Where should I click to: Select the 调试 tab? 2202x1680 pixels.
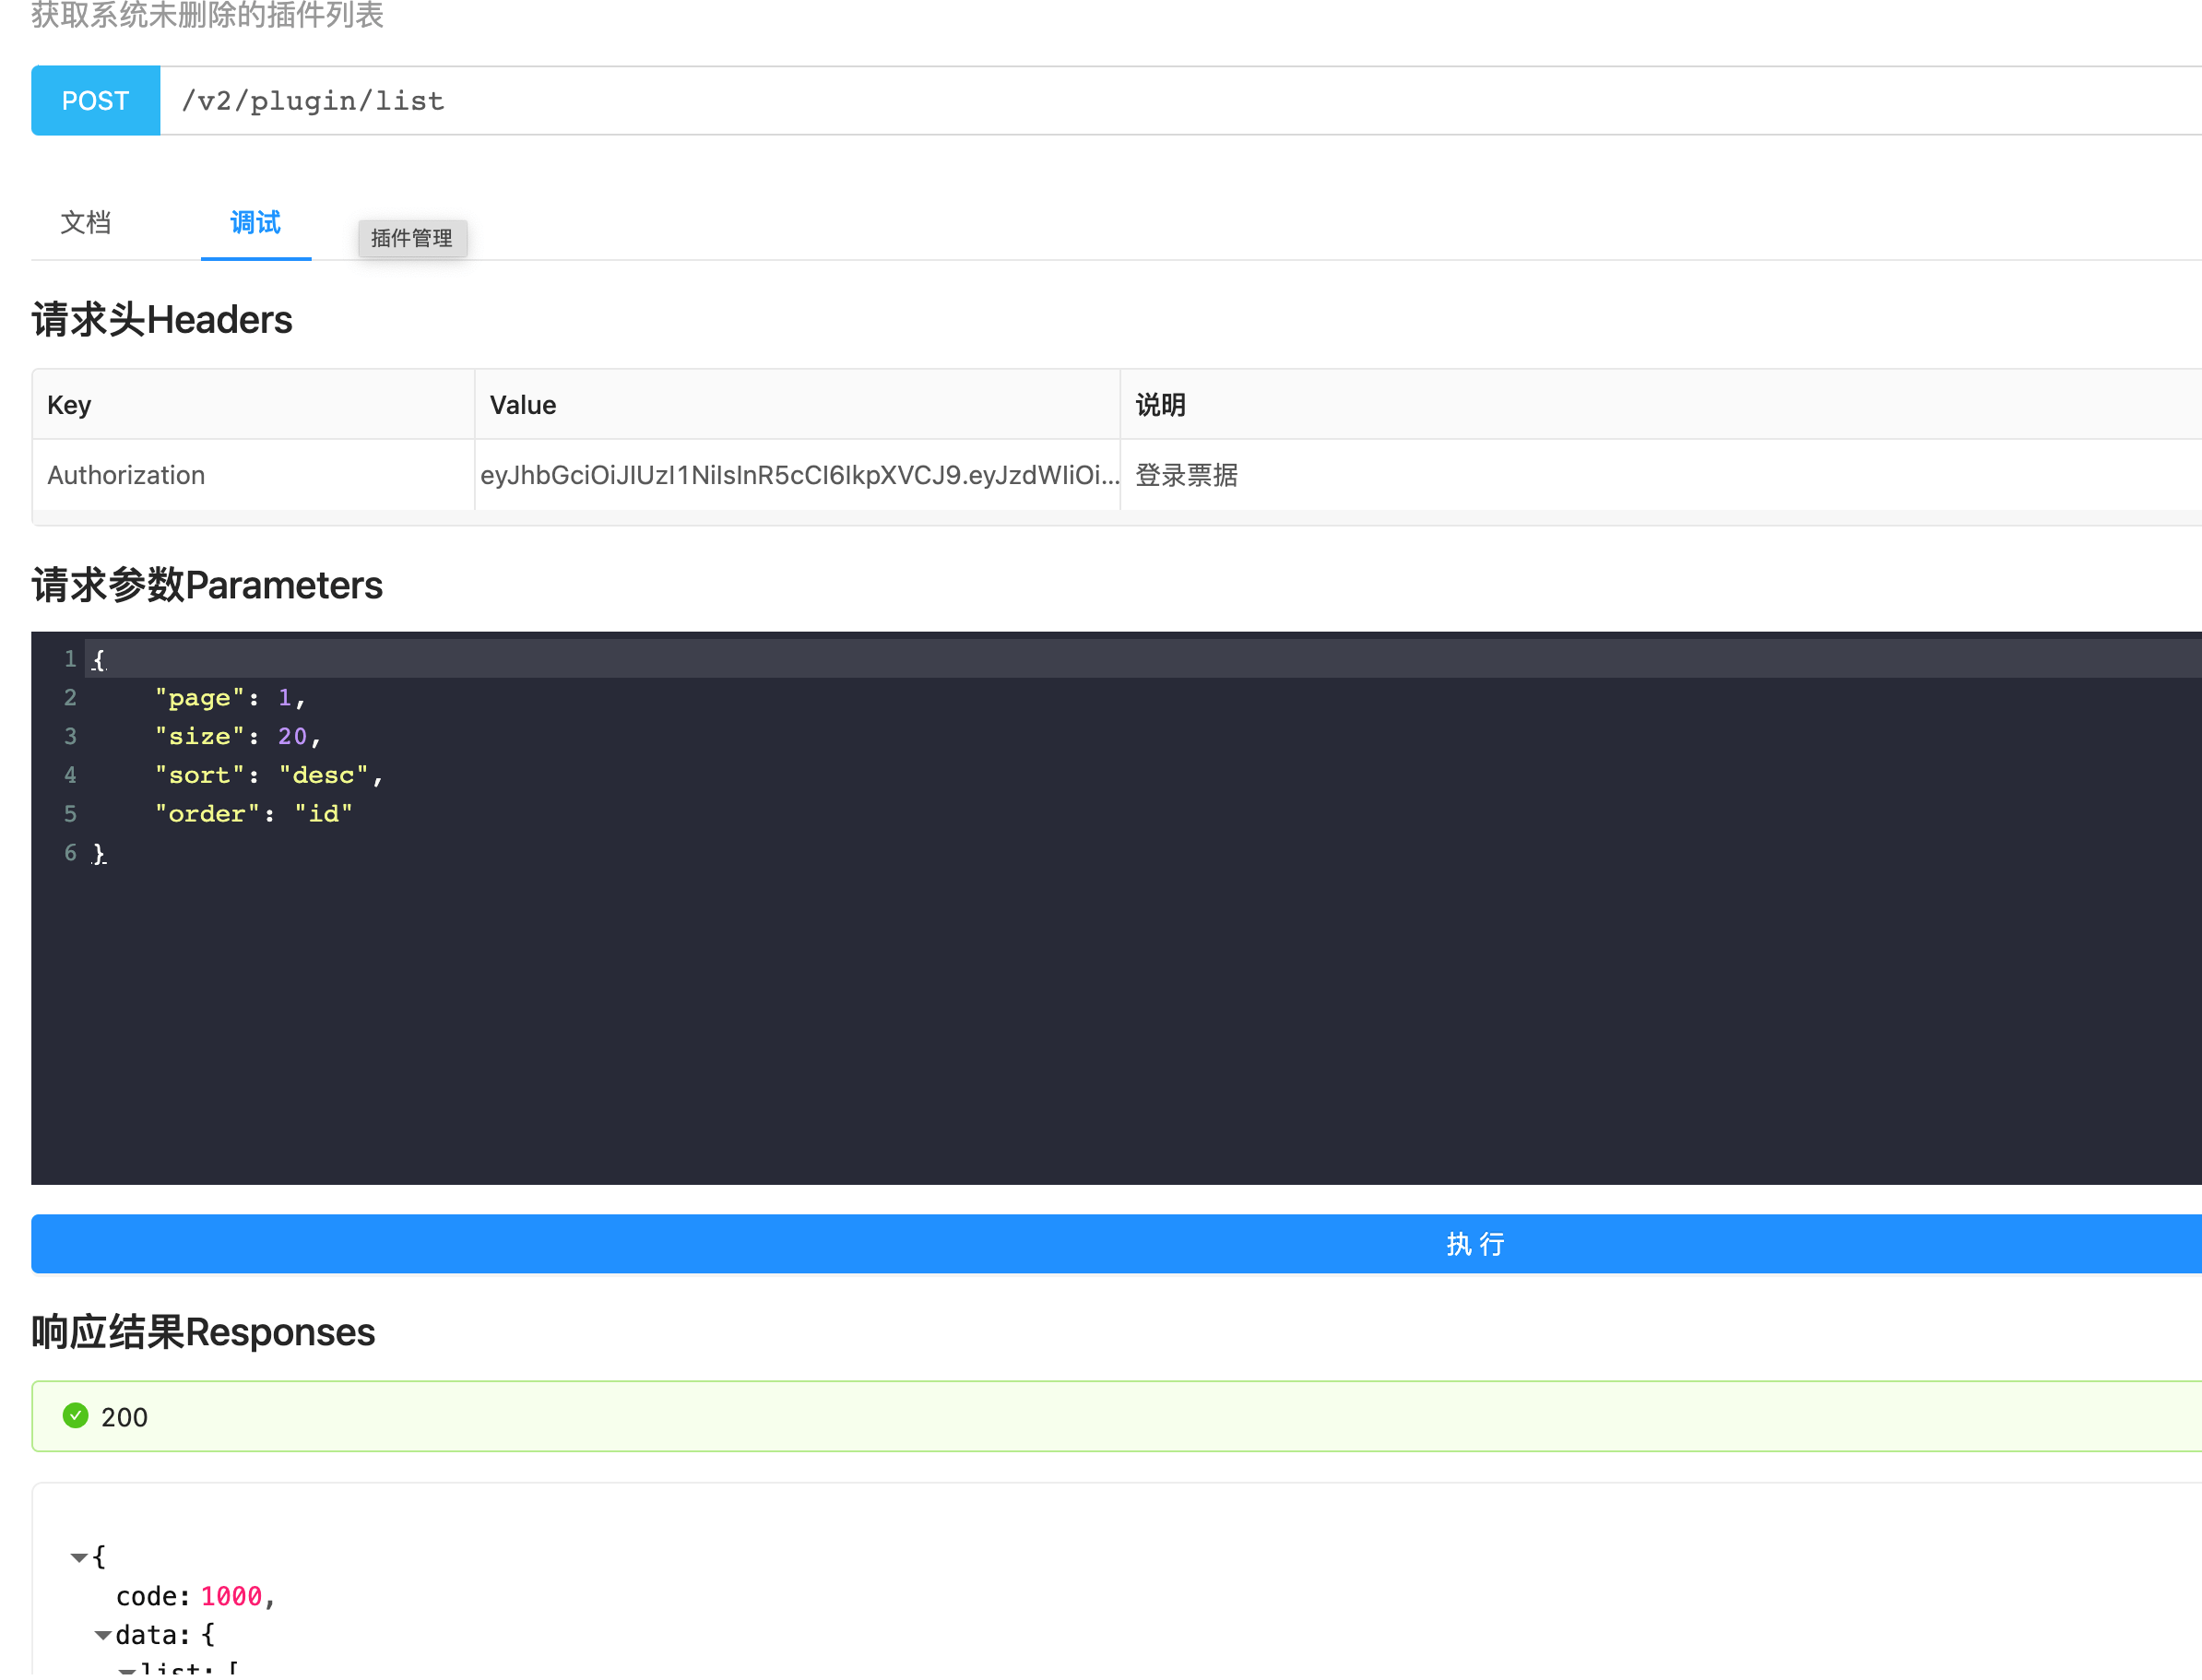[255, 222]
